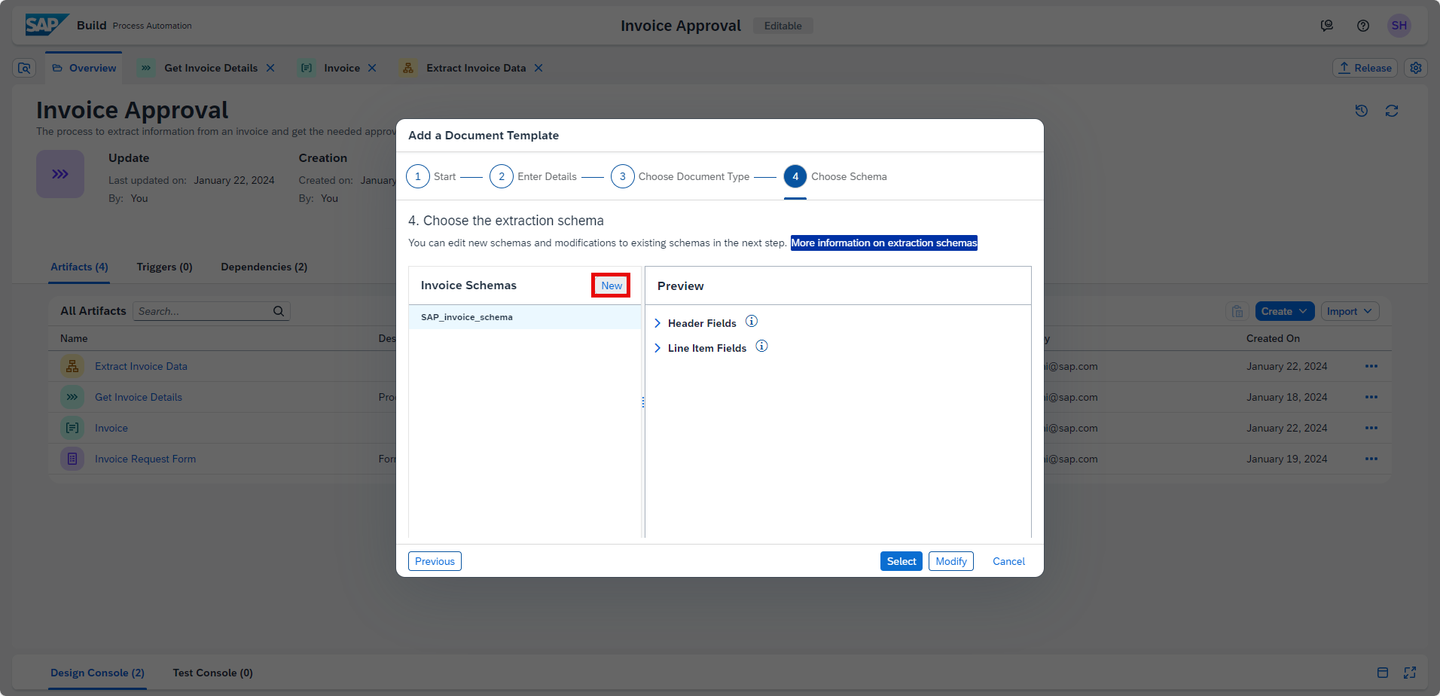Click the Select button
Viewport: 1440px width, 696px height.
[901, 561]
